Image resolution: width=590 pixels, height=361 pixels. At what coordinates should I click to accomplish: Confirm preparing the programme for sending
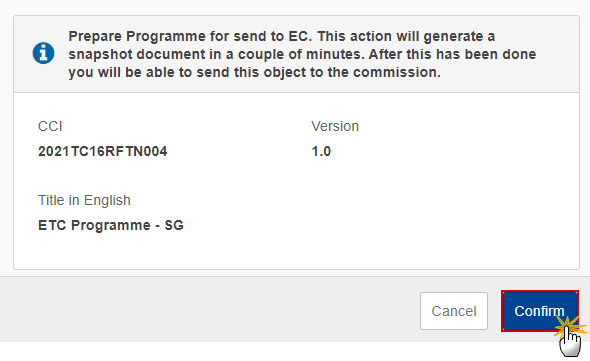coord(540,311)
